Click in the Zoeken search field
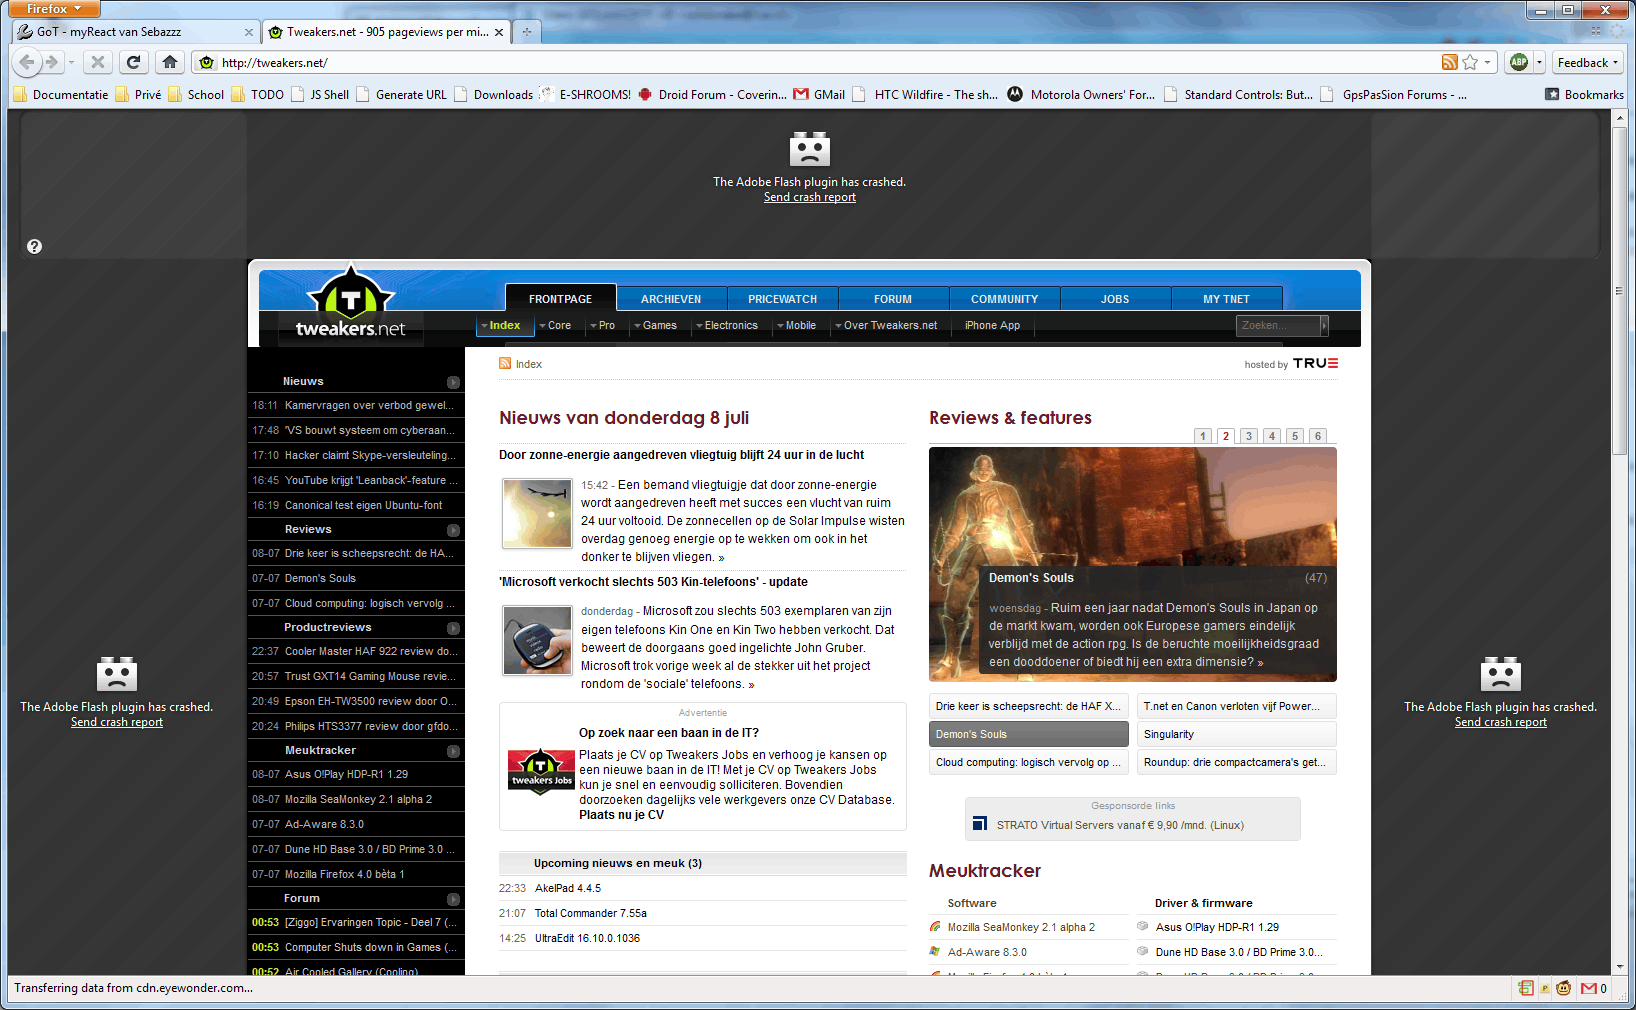The height and width of the screenshot is (1010, 1636). coord(1278,325)
